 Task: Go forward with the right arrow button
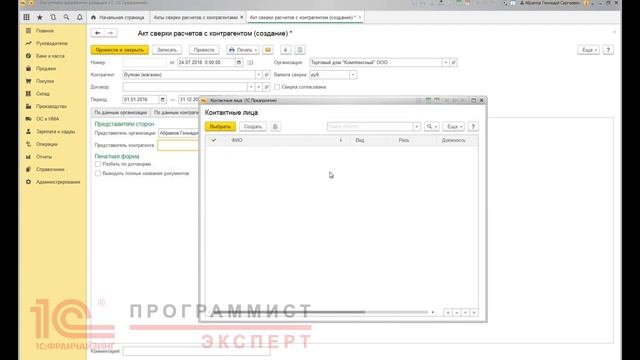pos(111,33)
